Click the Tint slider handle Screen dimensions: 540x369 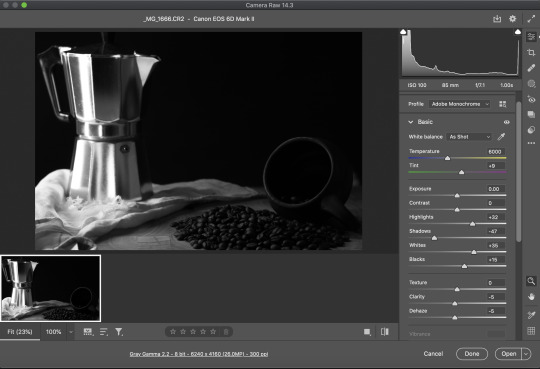coord(461,172)
